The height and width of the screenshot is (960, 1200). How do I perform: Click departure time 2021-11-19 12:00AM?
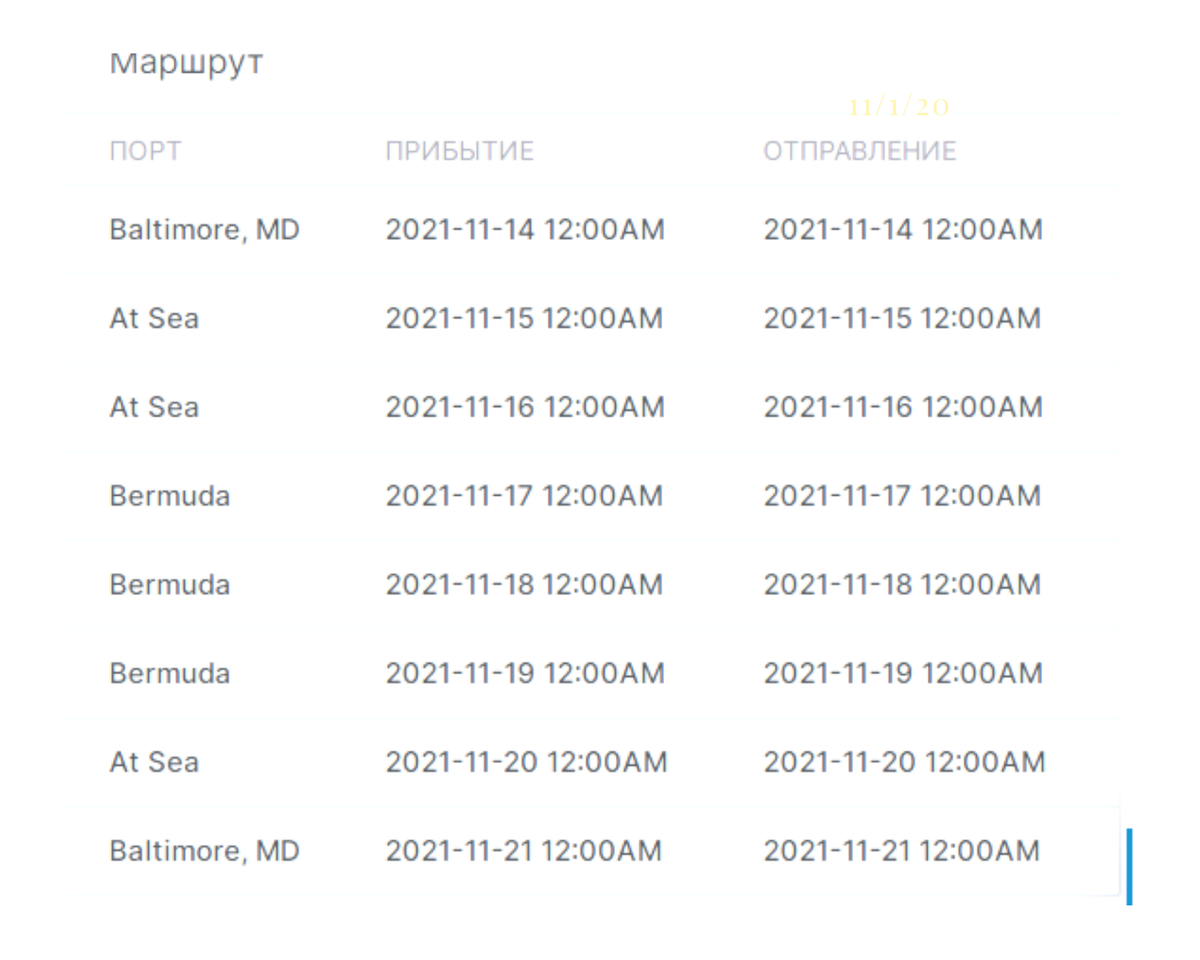coord(903,673)
